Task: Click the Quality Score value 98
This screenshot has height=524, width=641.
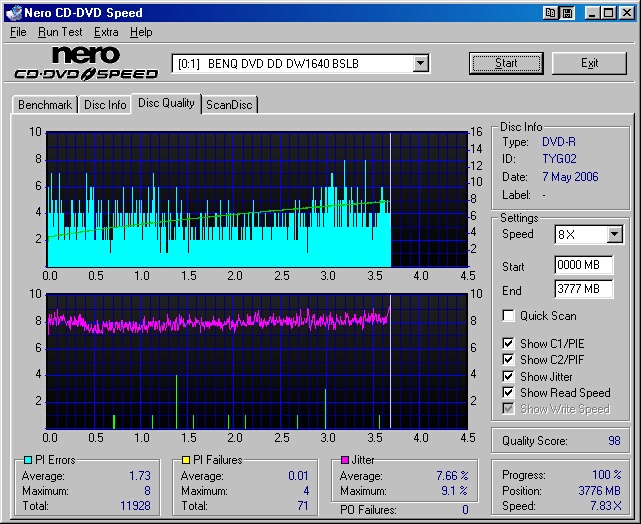Action: pyautogui.click(x=614, y=441)
